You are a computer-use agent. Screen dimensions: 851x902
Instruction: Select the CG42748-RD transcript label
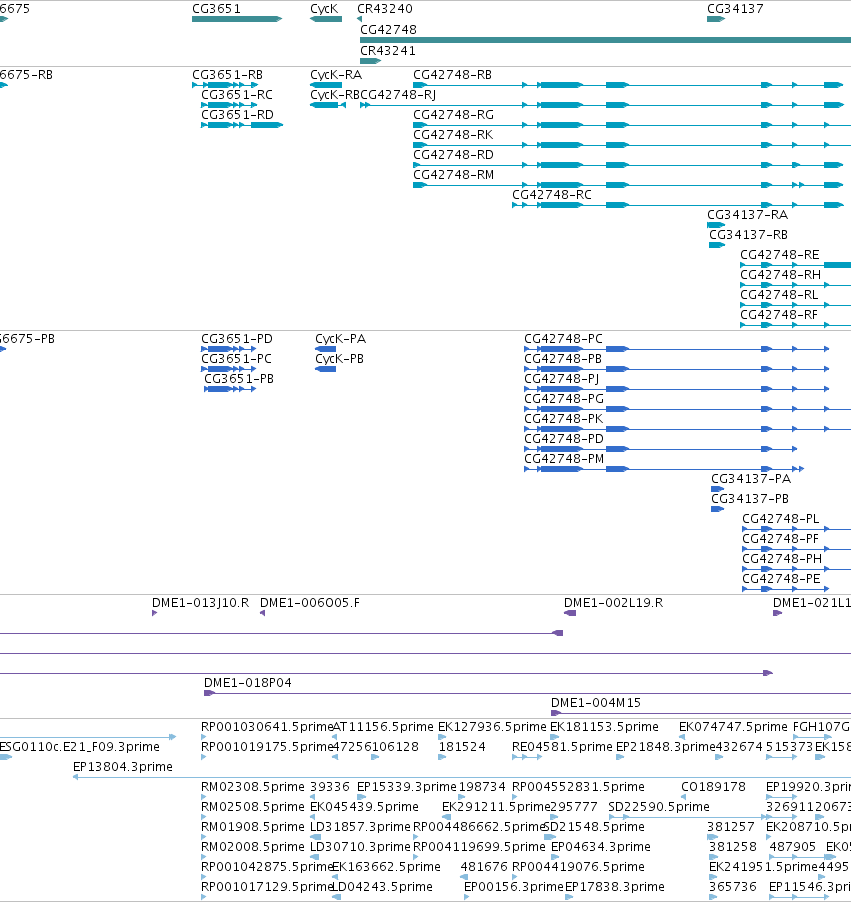[453, 155]
